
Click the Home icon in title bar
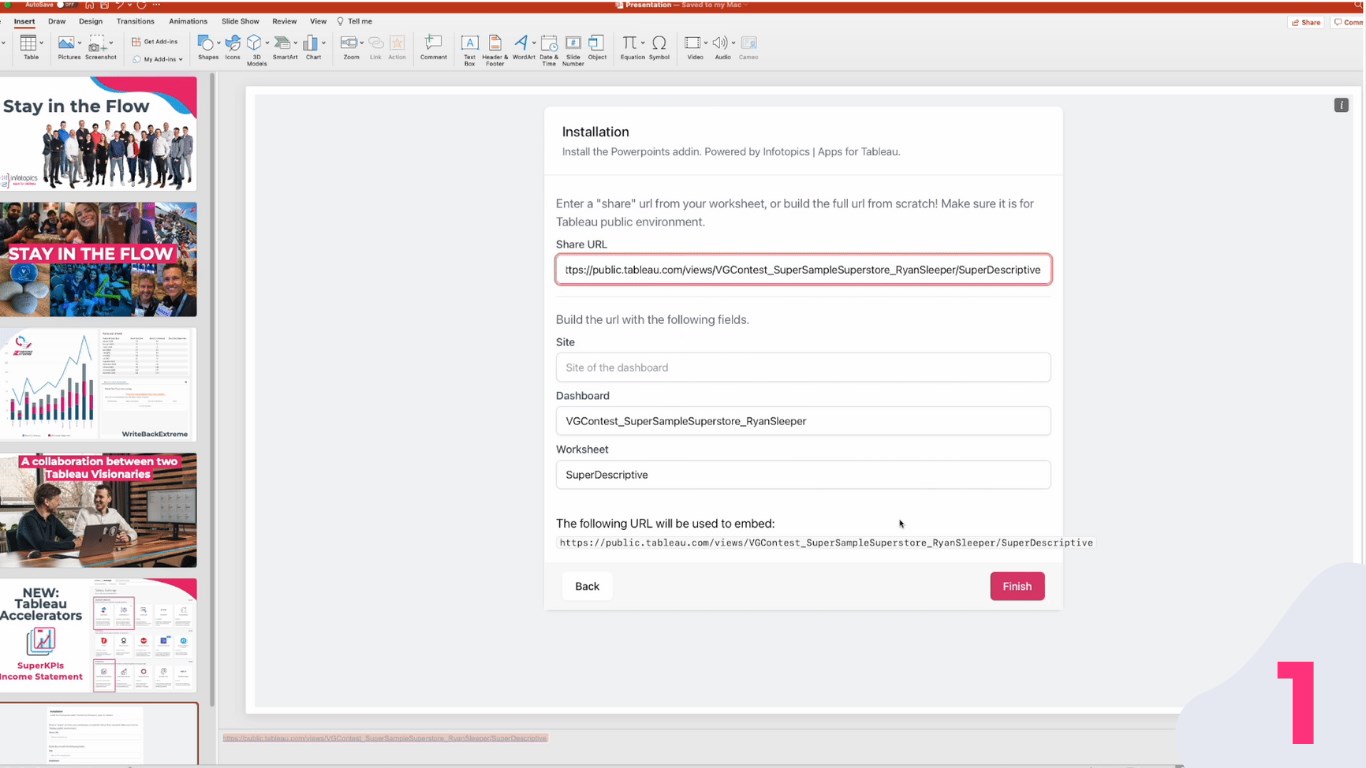(90, 5)
